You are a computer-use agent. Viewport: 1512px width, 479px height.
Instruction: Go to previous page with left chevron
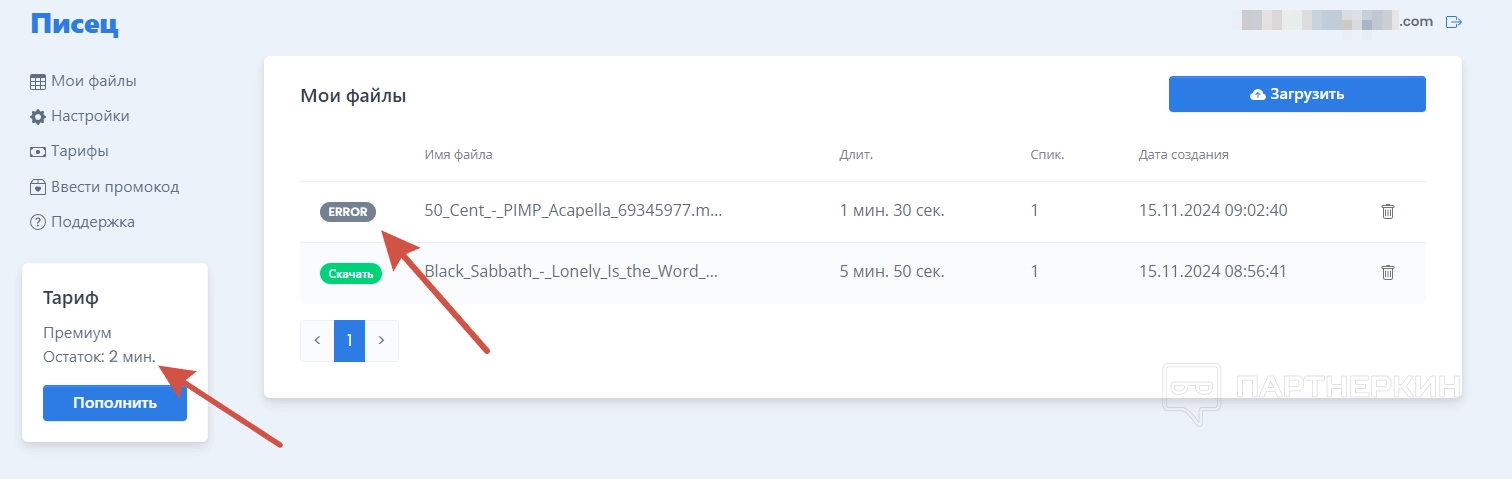[317, 340]
